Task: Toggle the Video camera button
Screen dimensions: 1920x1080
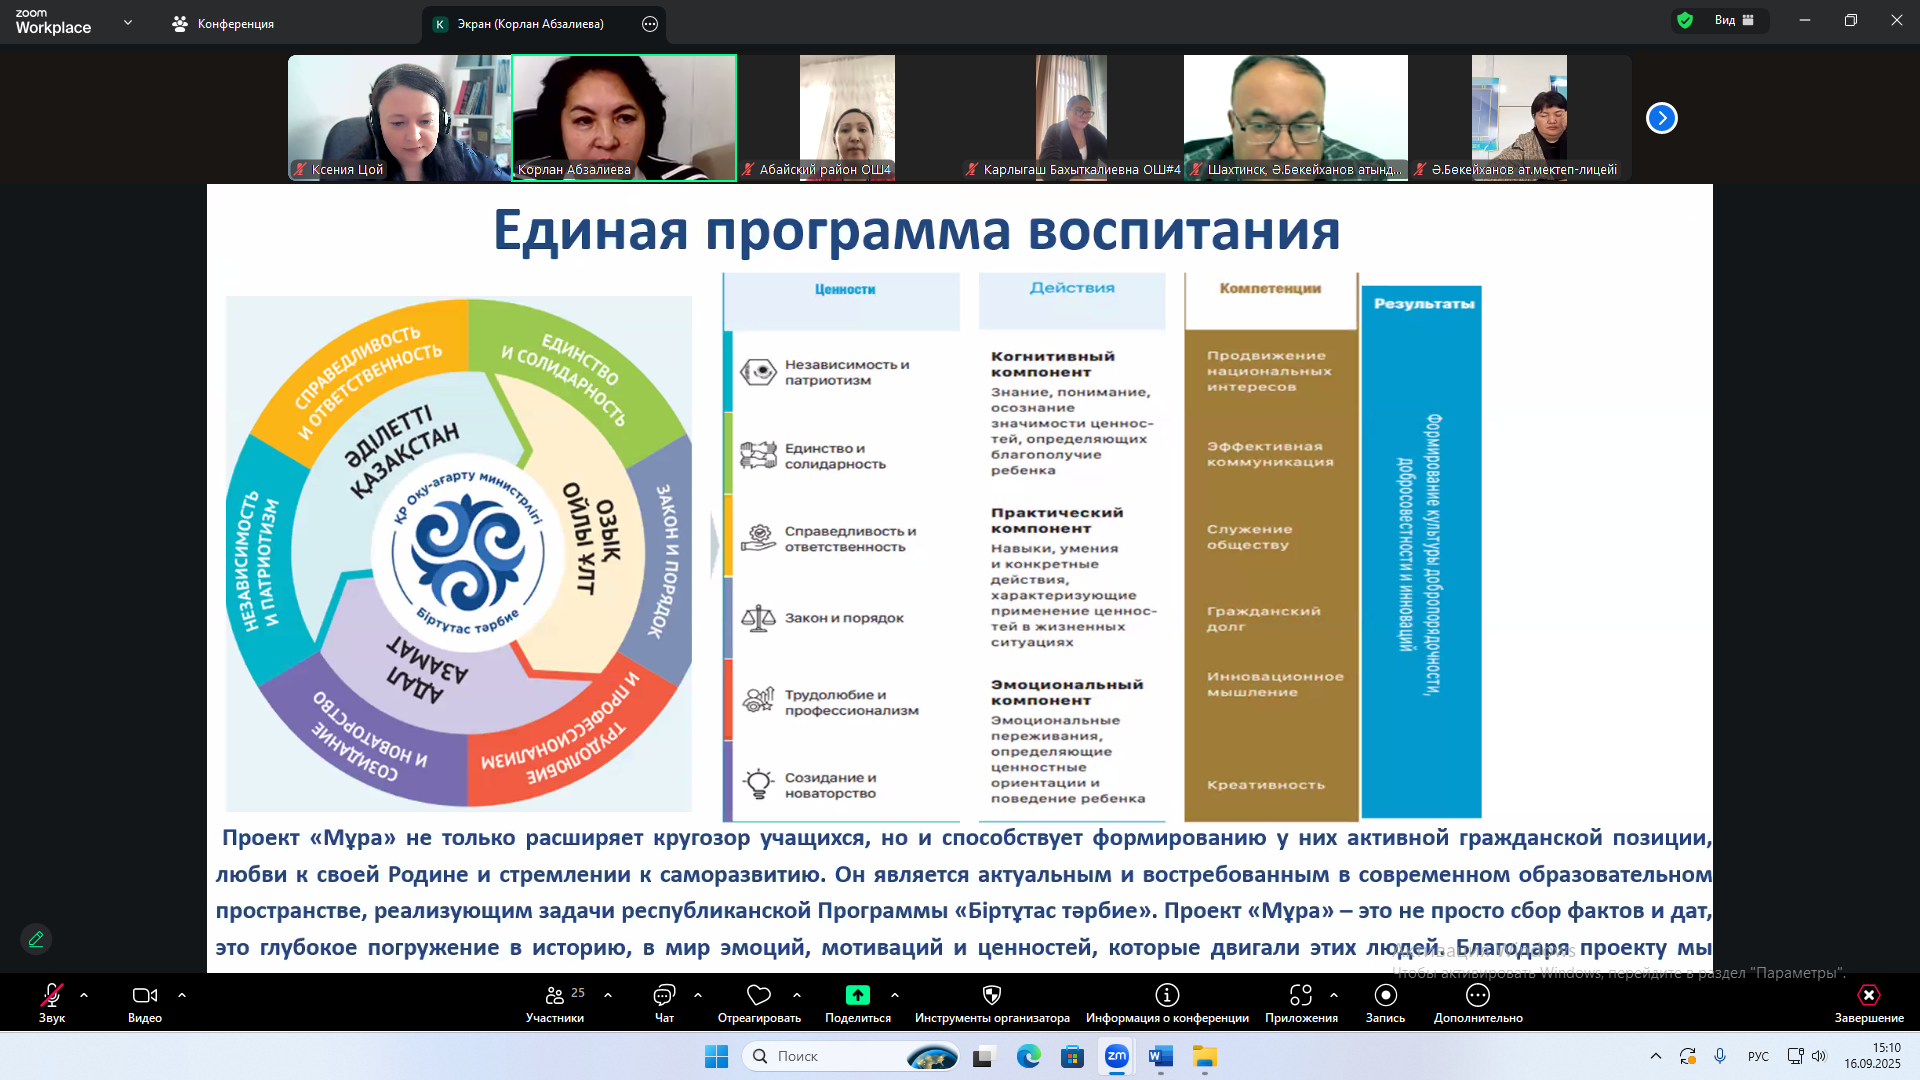Action: [x=144, y=995]
